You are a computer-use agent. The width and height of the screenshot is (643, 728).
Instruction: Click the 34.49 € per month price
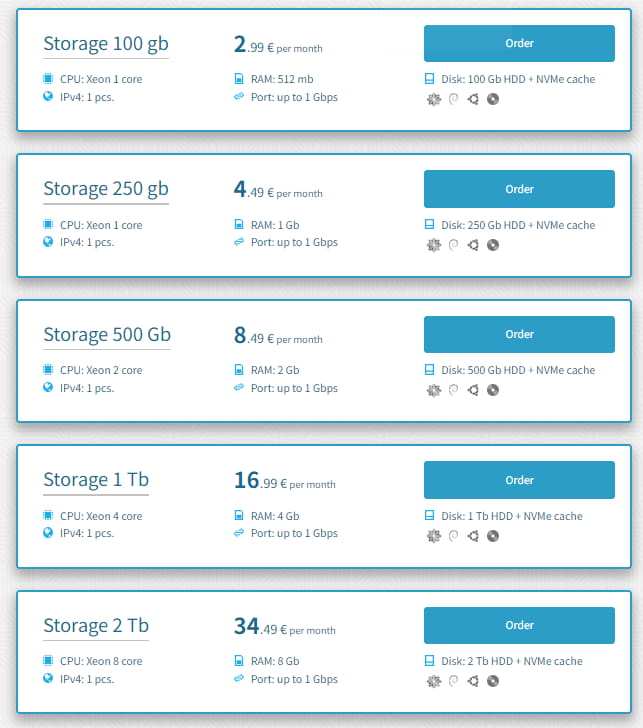pyautogui.click(x=284, y=627)
